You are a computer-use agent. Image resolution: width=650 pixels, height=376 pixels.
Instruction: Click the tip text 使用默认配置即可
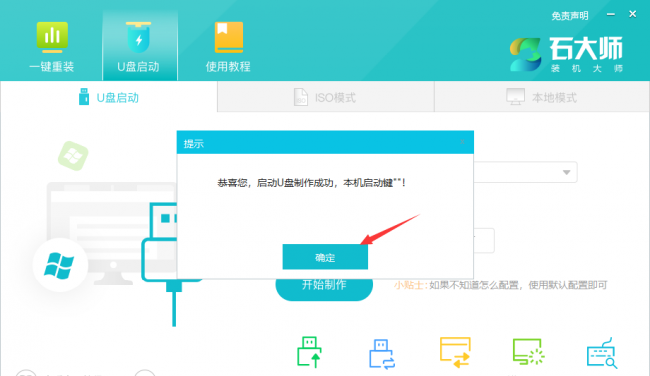point(568,285)
